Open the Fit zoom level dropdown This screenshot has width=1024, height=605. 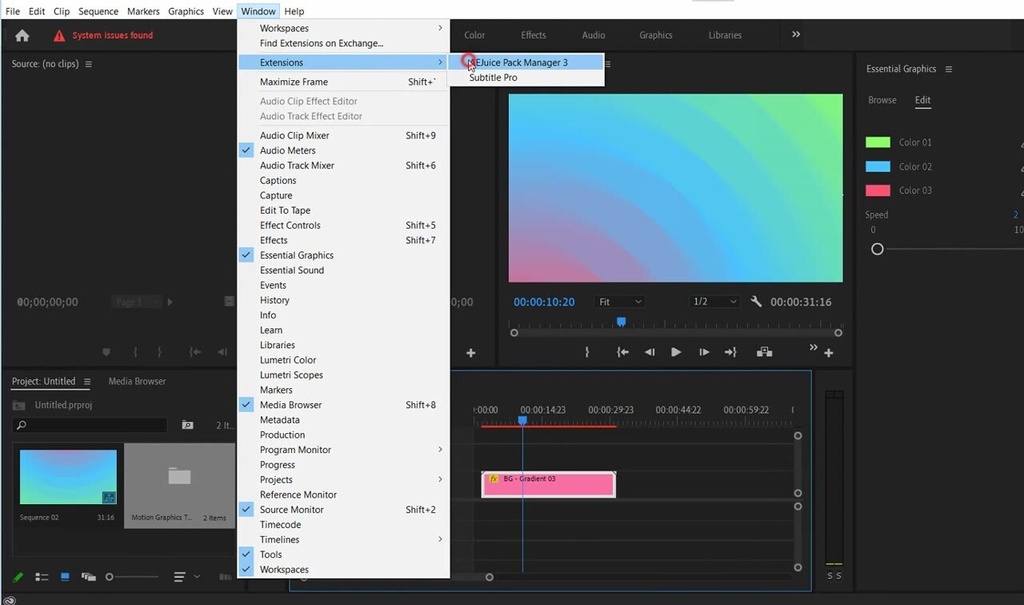pyautogui.click(x=620, y=302)
